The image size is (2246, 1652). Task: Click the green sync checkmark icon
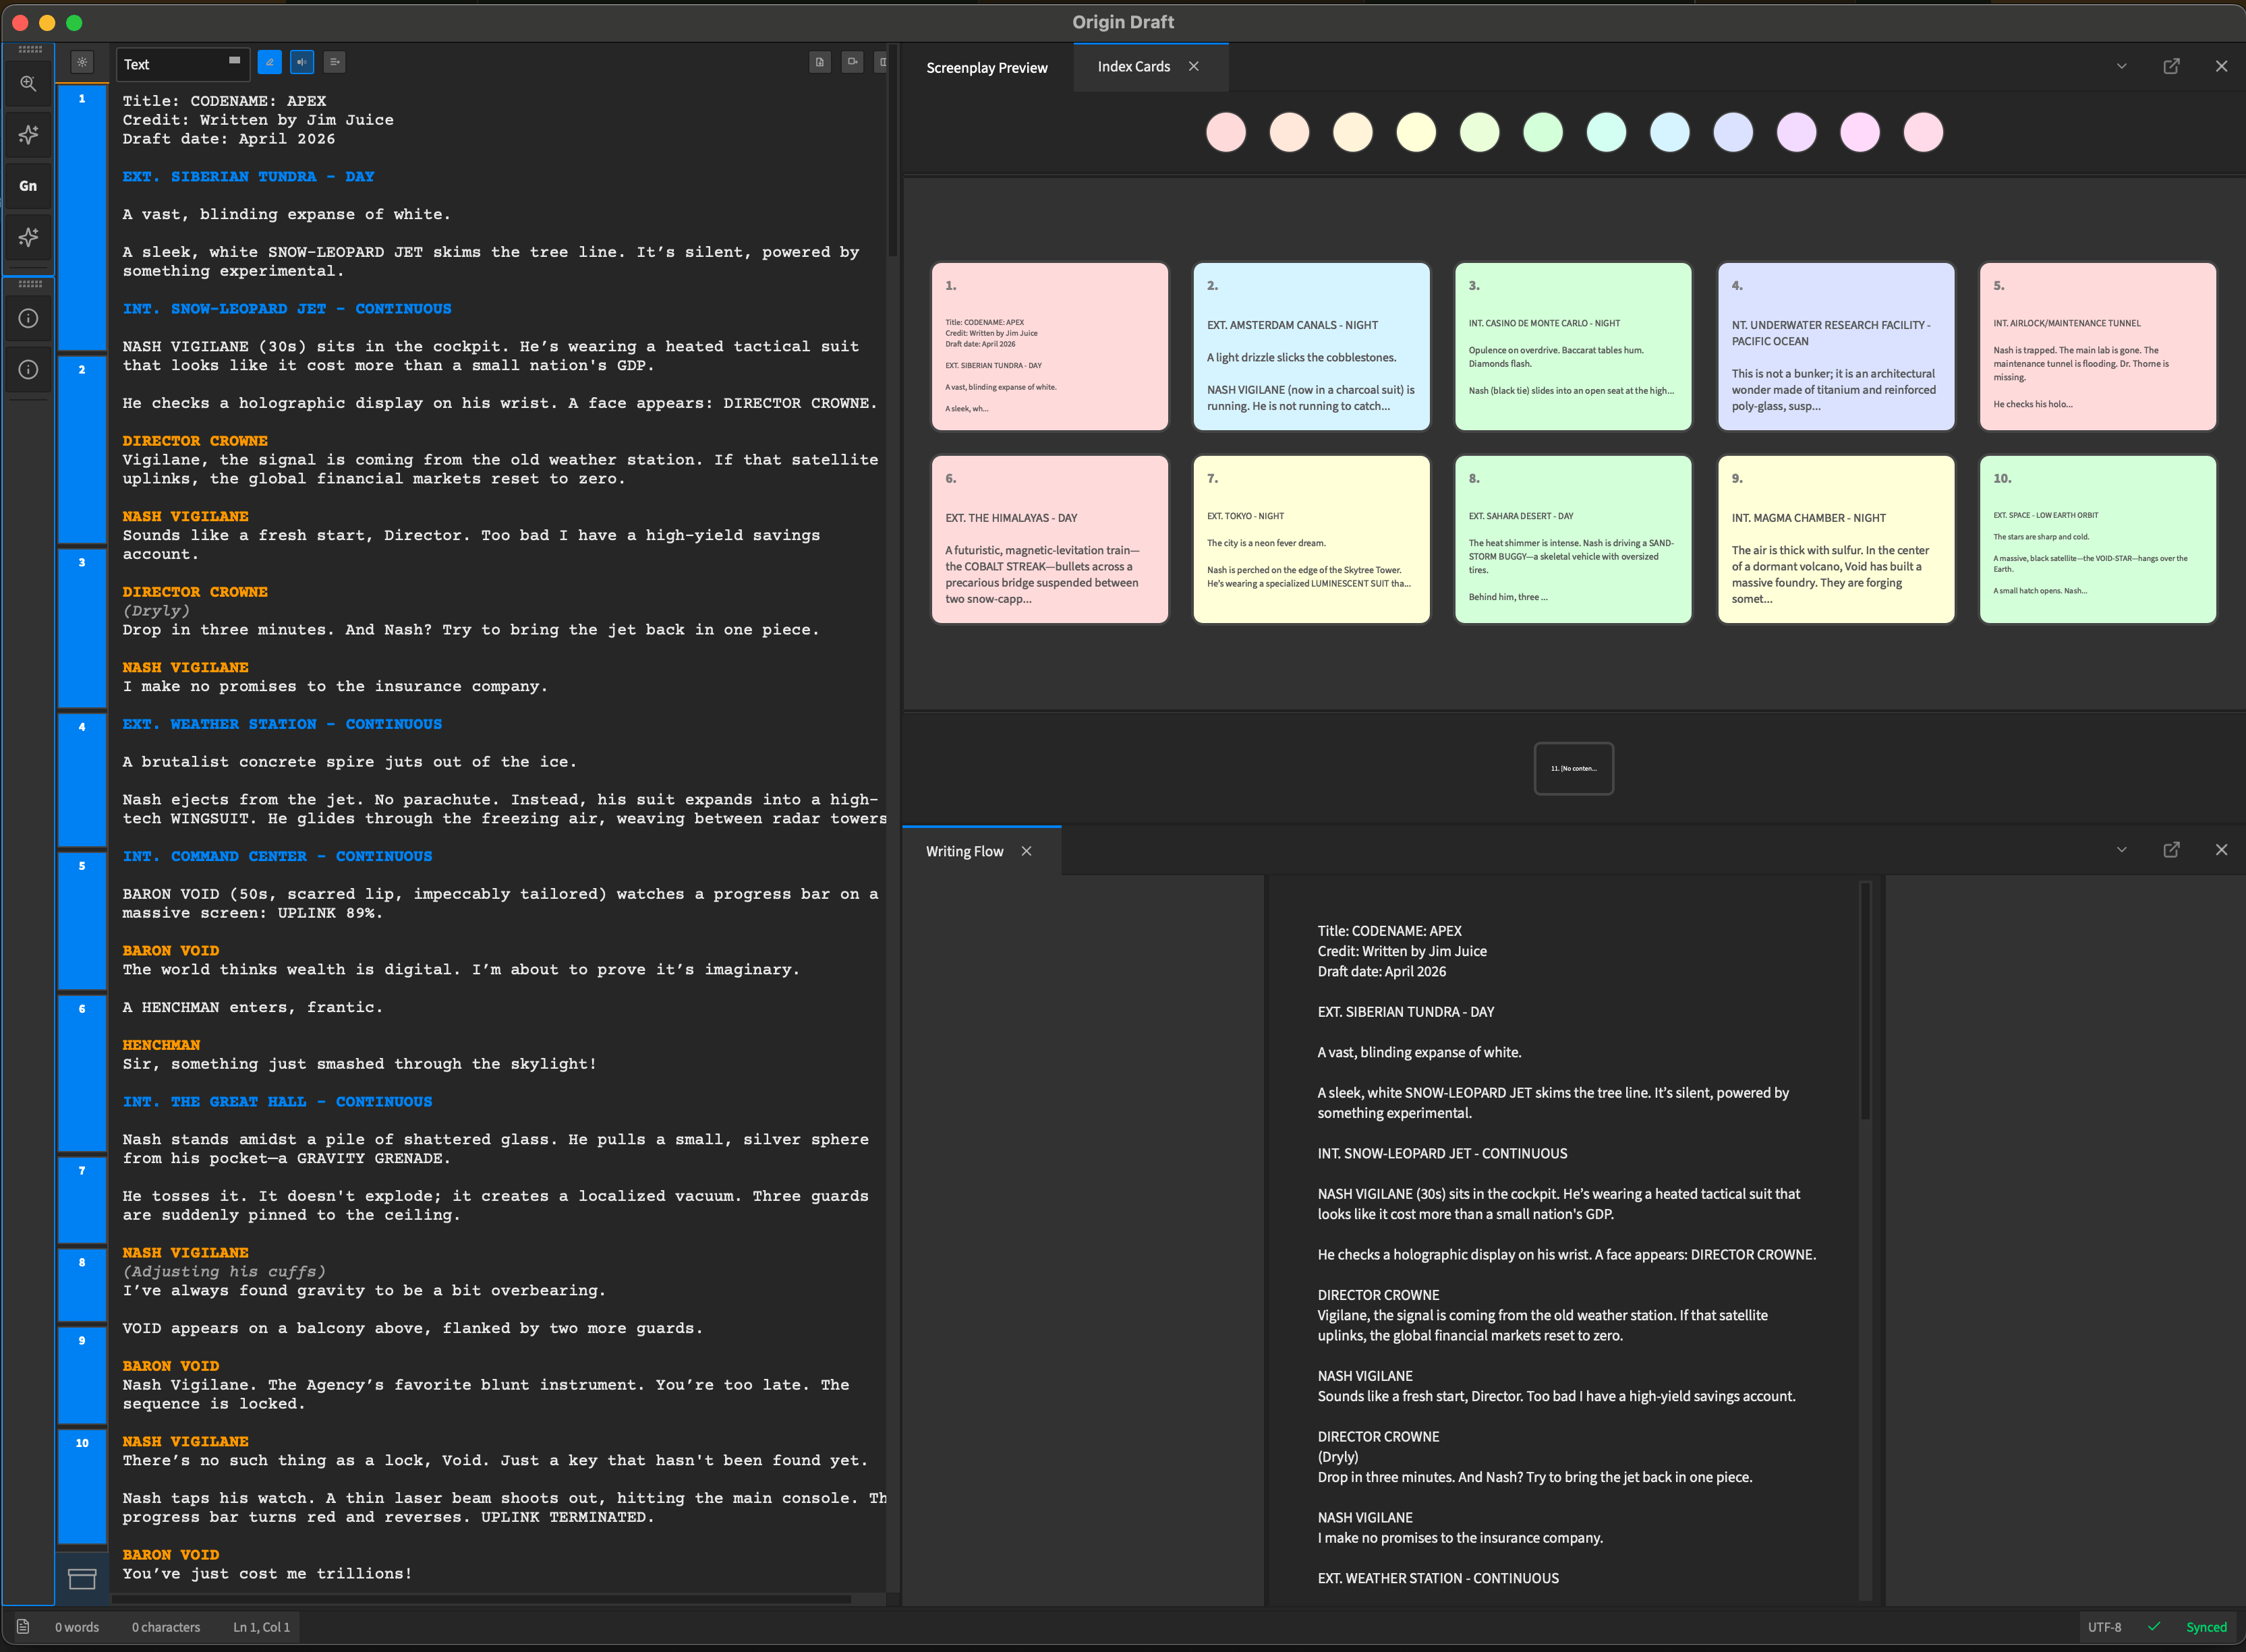[x=2154, y=1626]
